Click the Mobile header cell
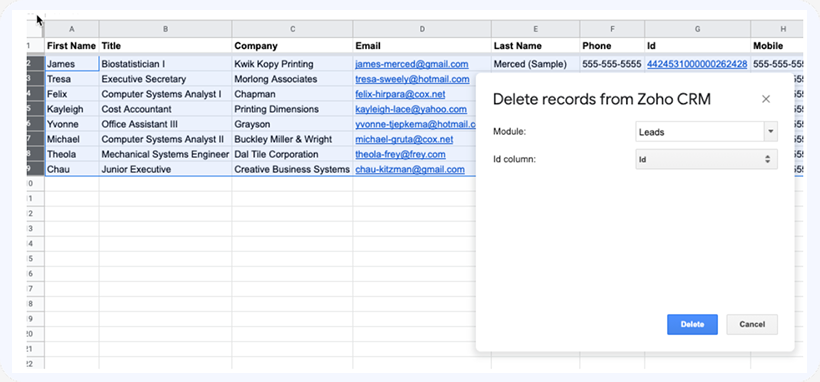This screenshot has width=820, height=382. 777,46
